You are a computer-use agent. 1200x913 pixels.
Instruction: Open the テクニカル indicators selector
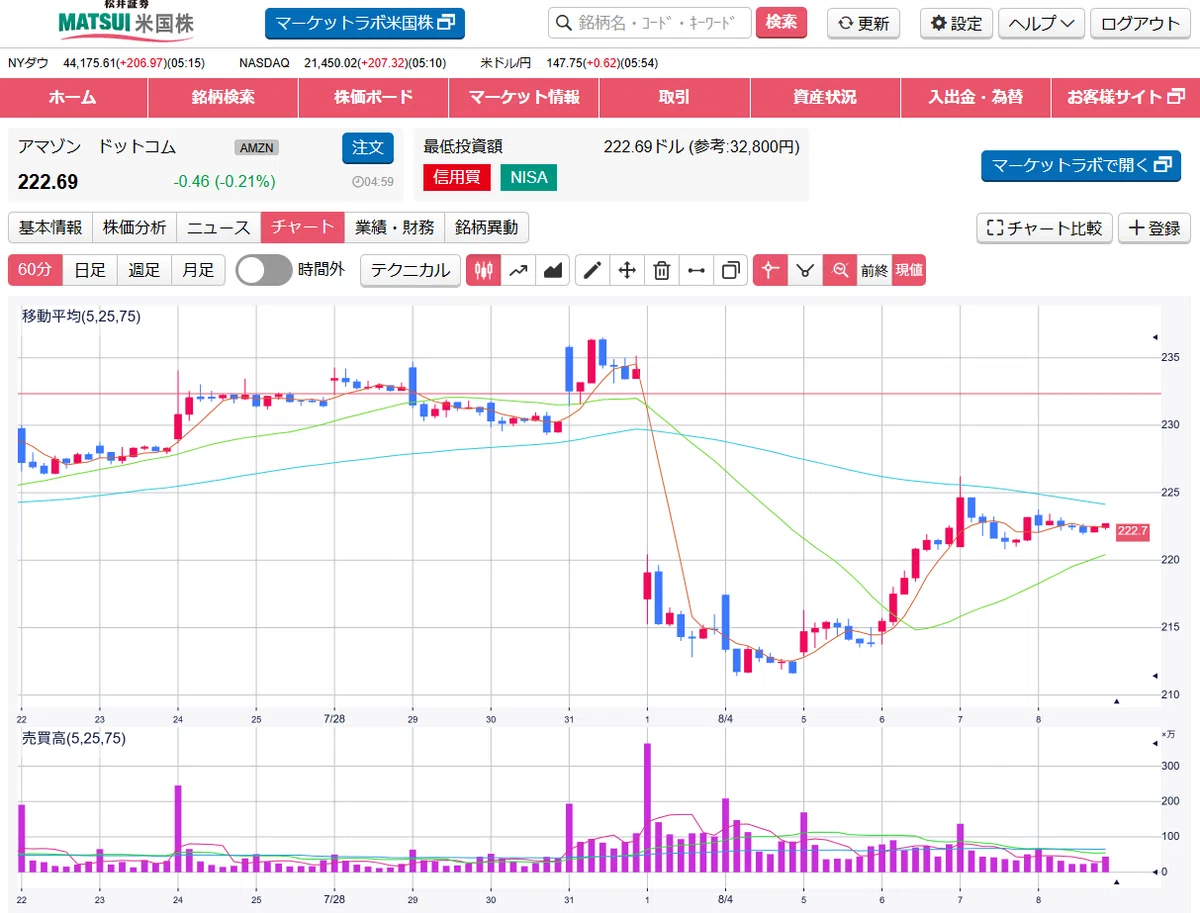410,270
